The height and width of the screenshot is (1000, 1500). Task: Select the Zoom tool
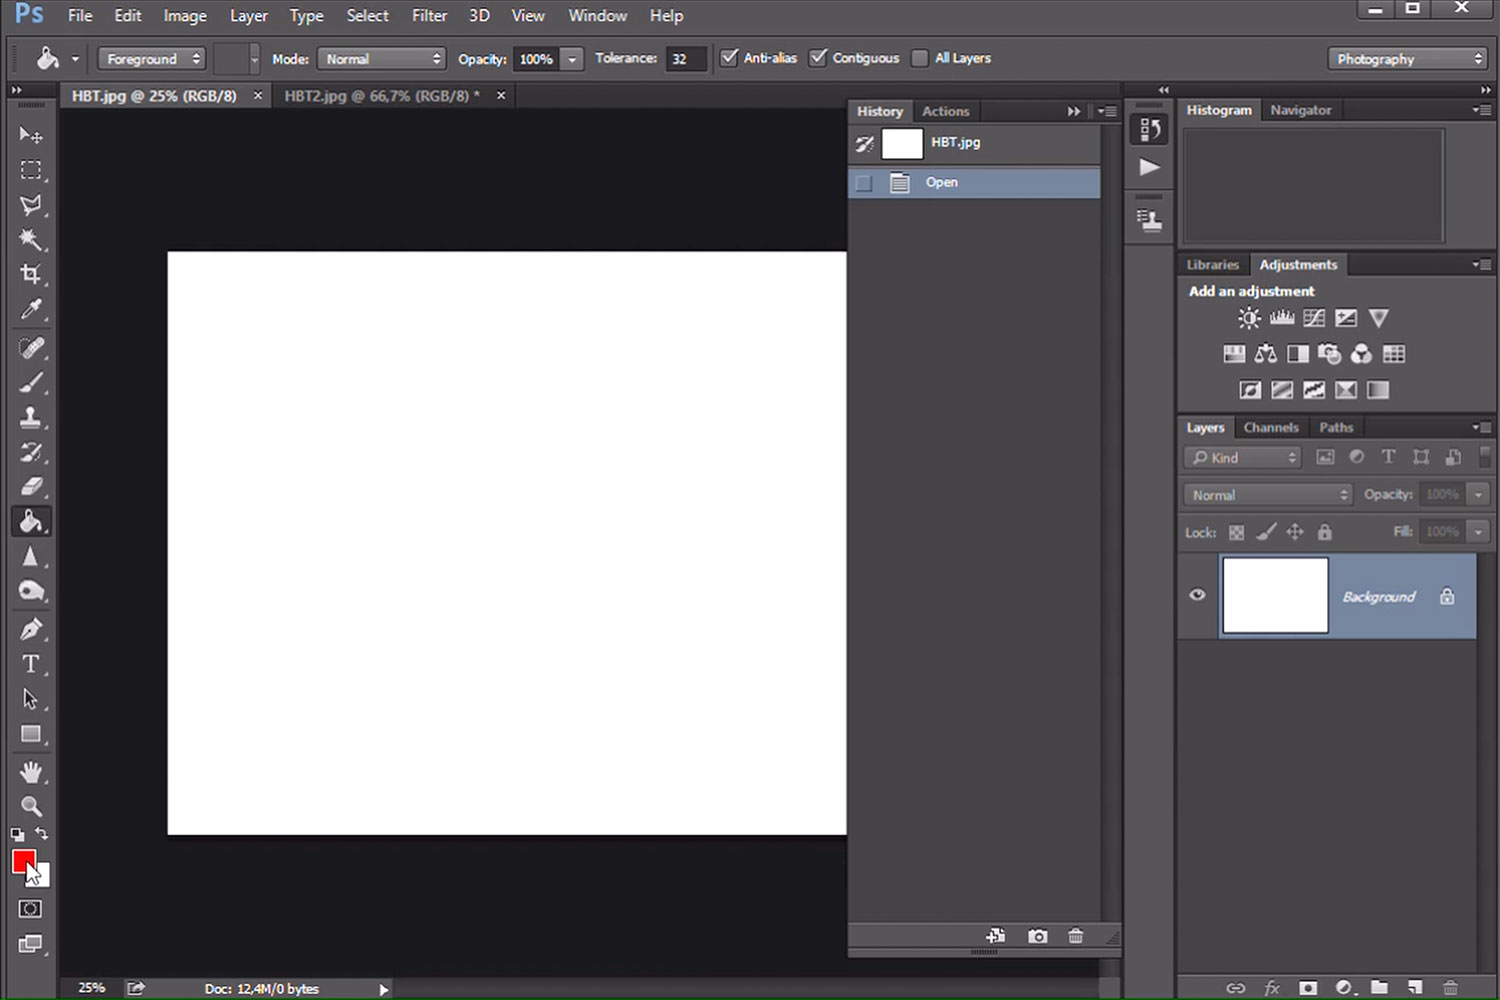[x=31, y=806]
